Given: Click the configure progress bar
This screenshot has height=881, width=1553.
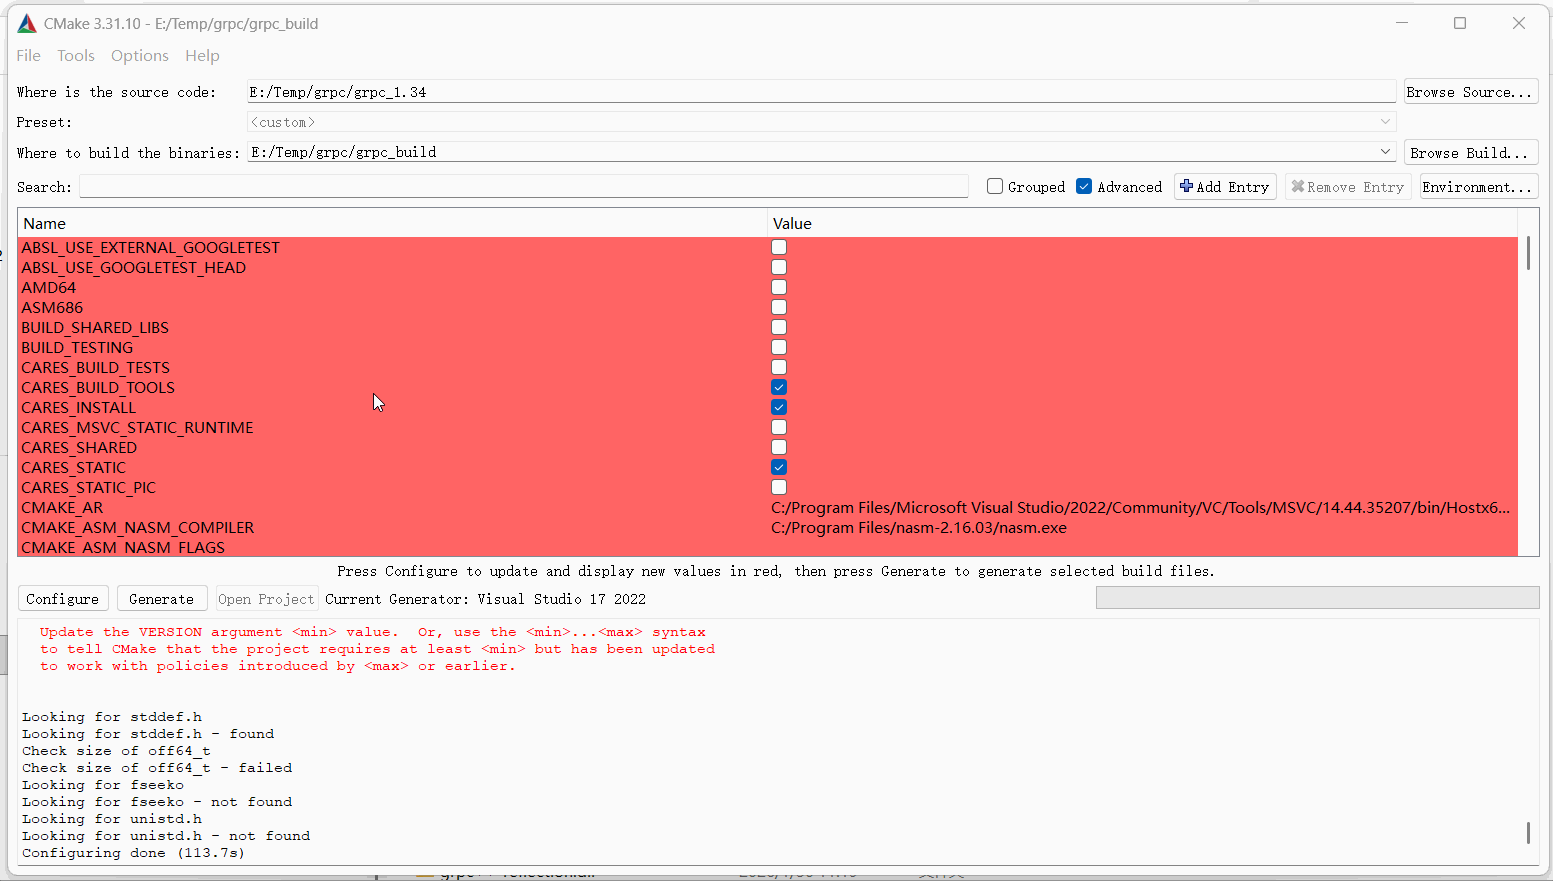Looking at the screenshot, I should click(x=1317, y=598).
